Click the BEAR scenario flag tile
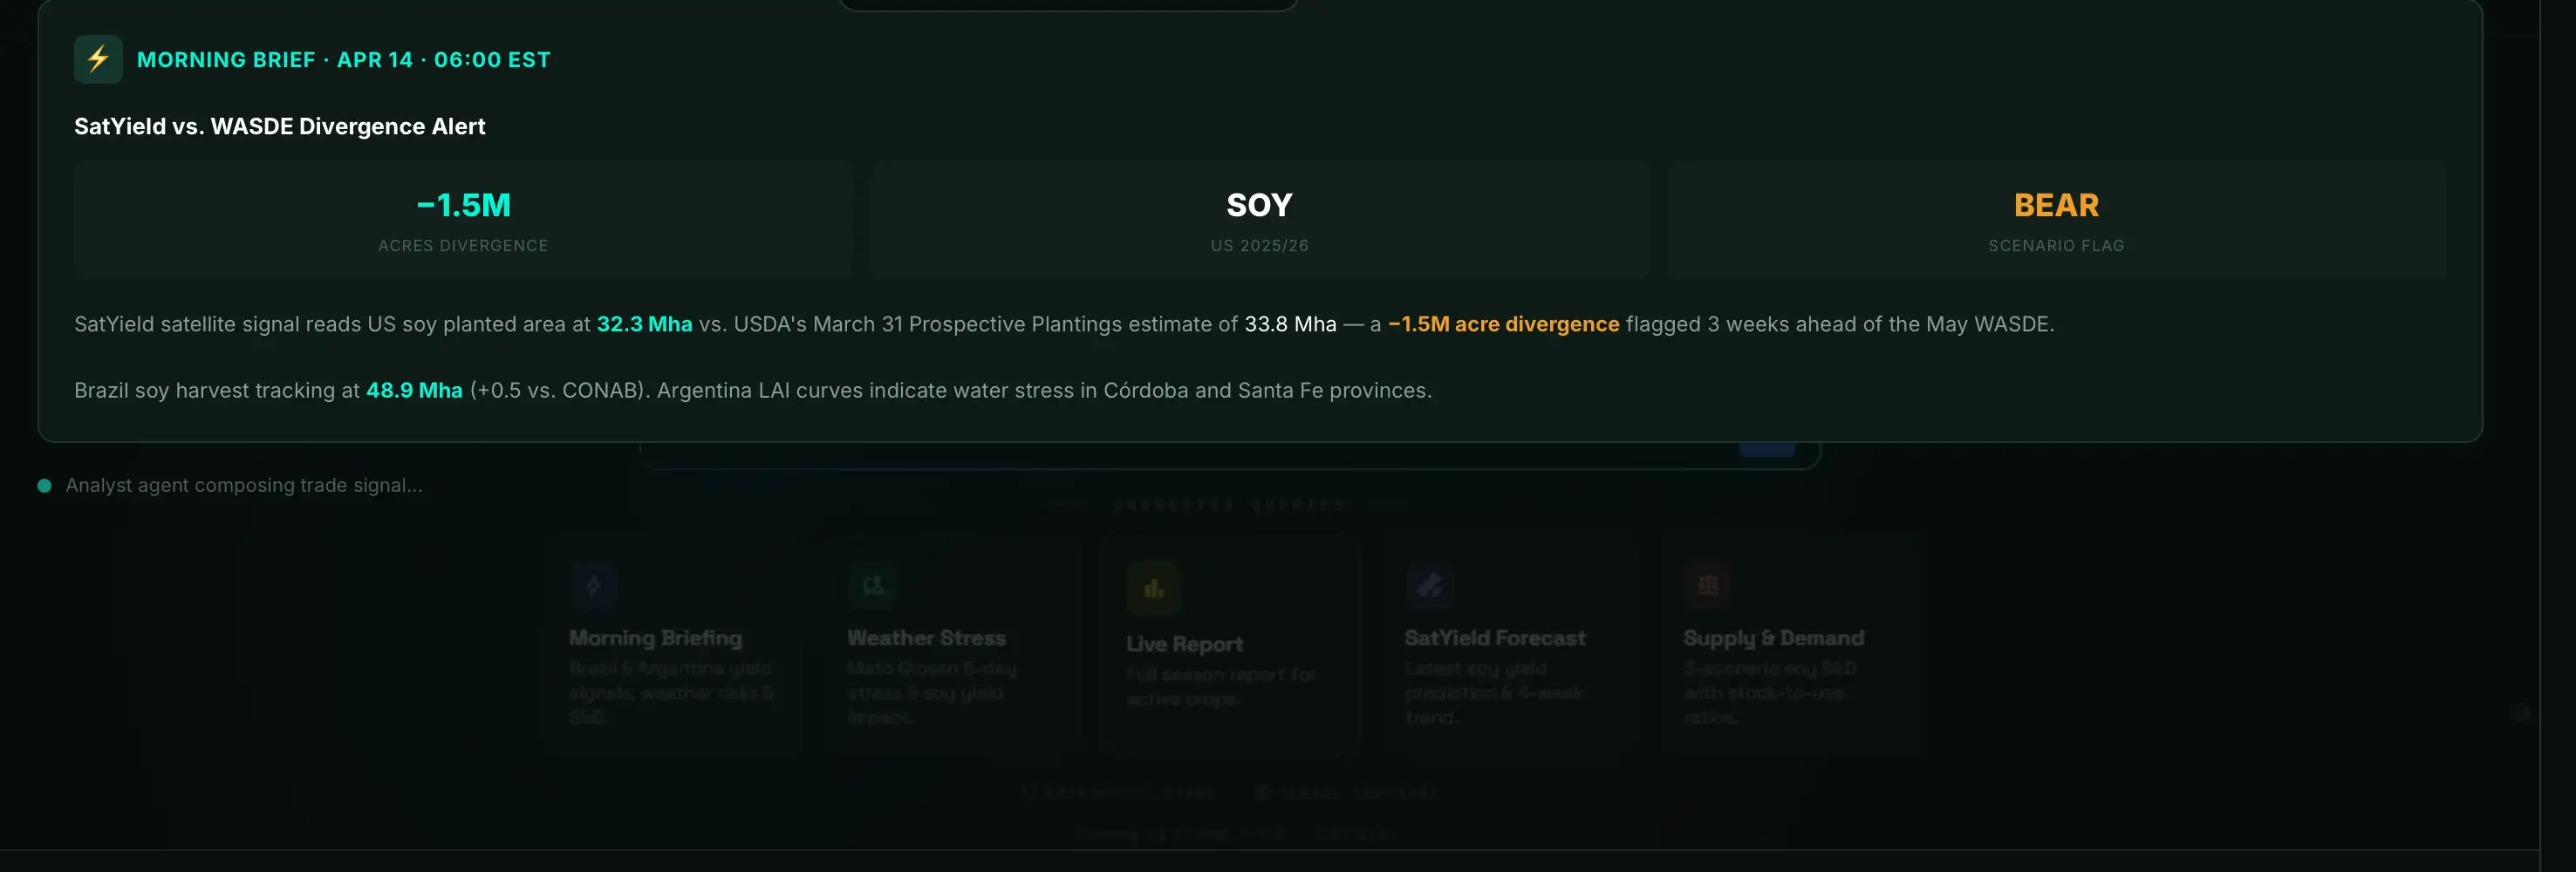Image resolution: width=2576 pixels, height=872 pixels. [2057, 220]
